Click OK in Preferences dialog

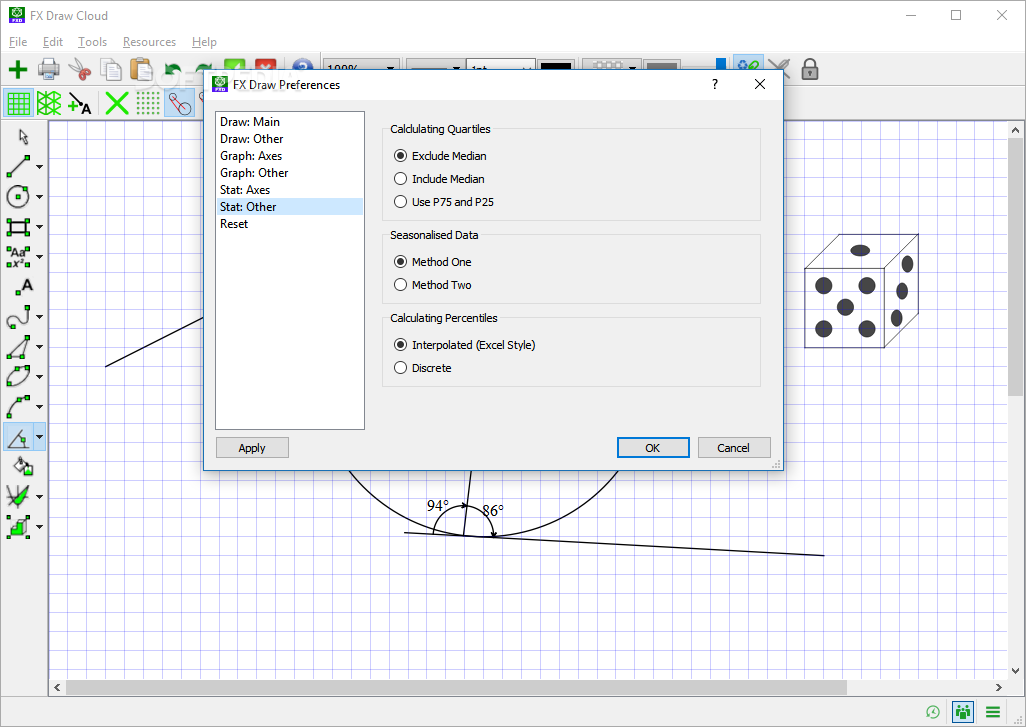pos(652,448)
